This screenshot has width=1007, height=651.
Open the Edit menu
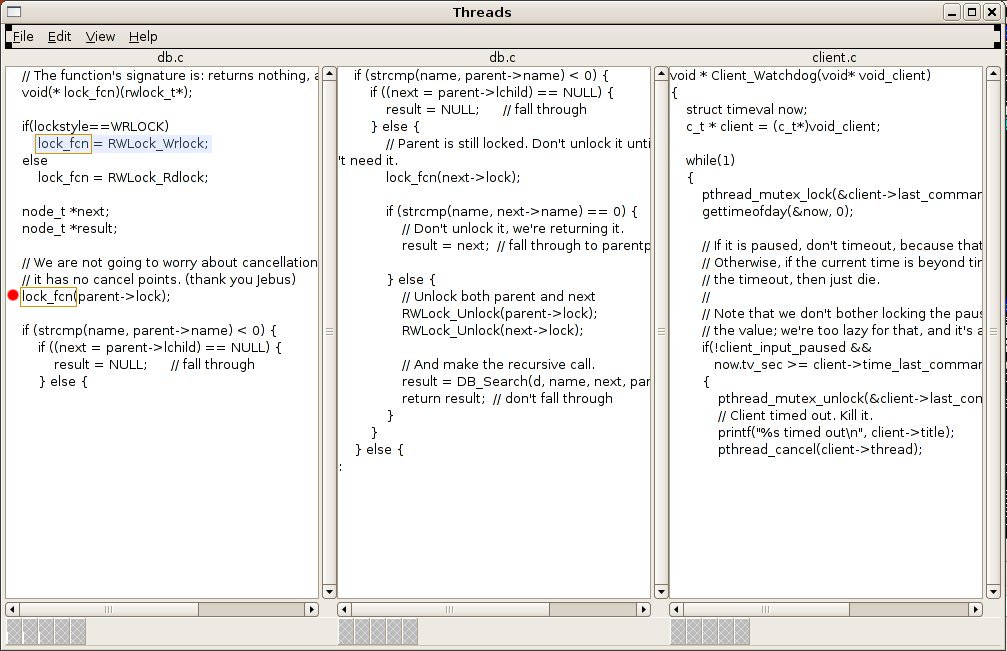coord(59,36)
